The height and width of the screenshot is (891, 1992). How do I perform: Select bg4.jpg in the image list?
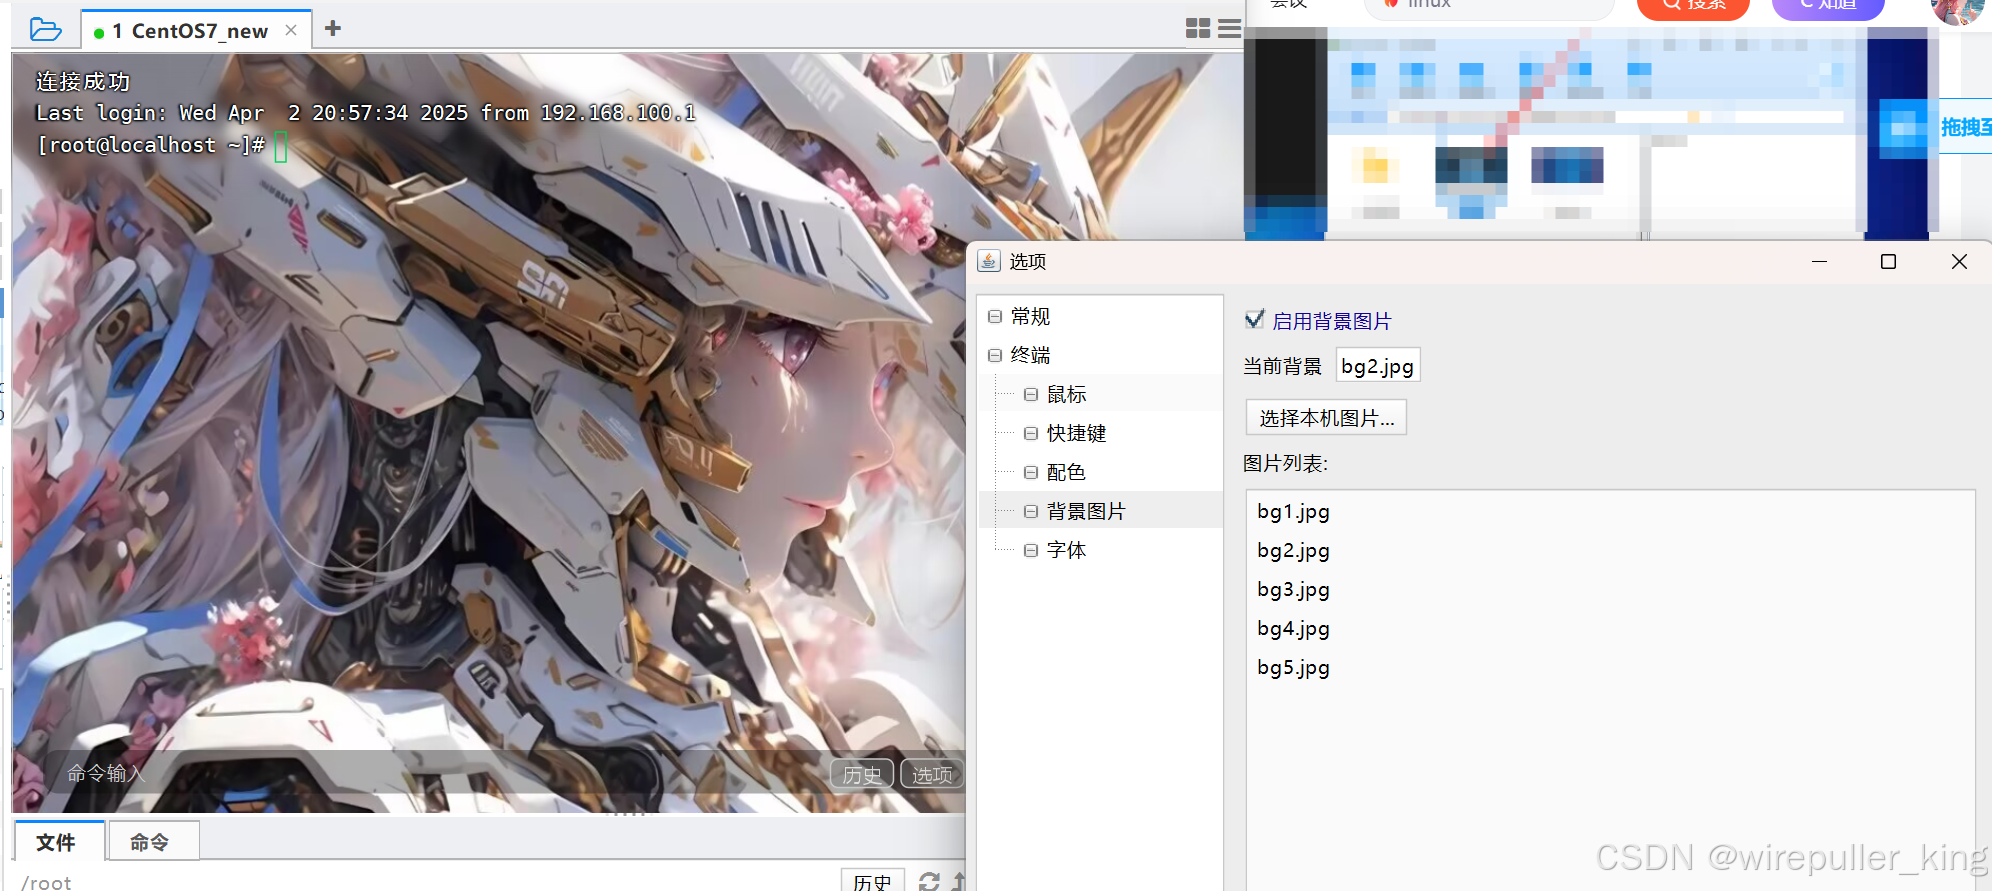1293,629
